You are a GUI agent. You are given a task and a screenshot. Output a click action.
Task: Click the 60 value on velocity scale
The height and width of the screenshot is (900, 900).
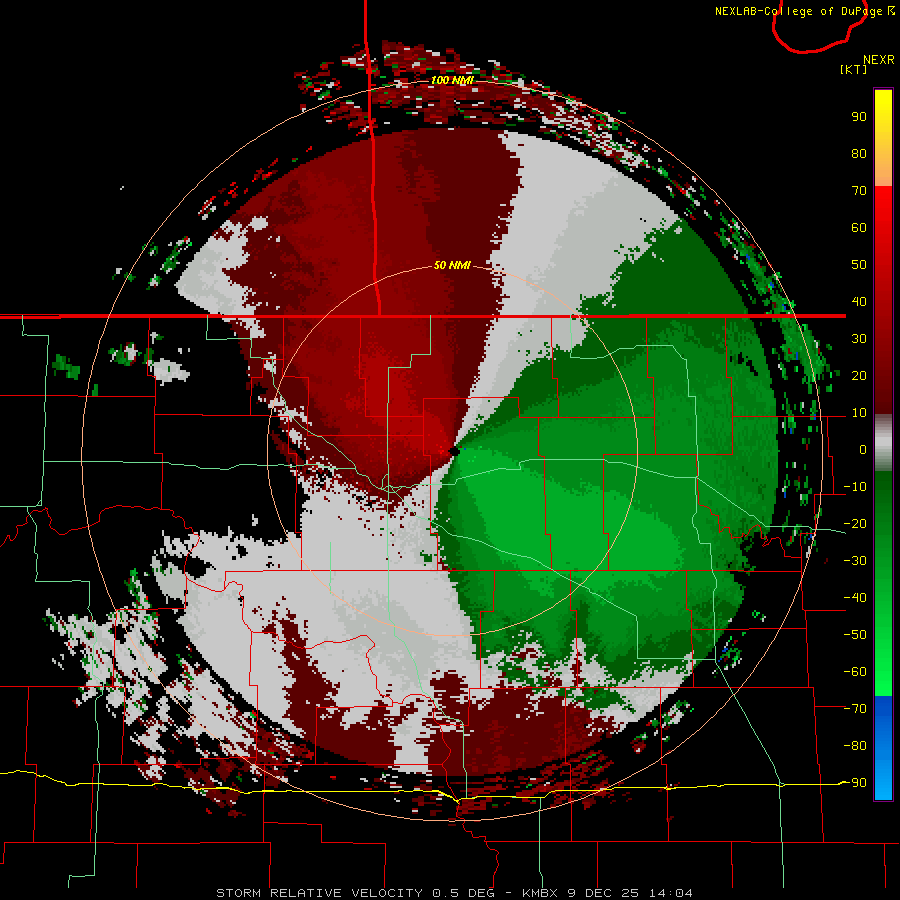point(859,228)
